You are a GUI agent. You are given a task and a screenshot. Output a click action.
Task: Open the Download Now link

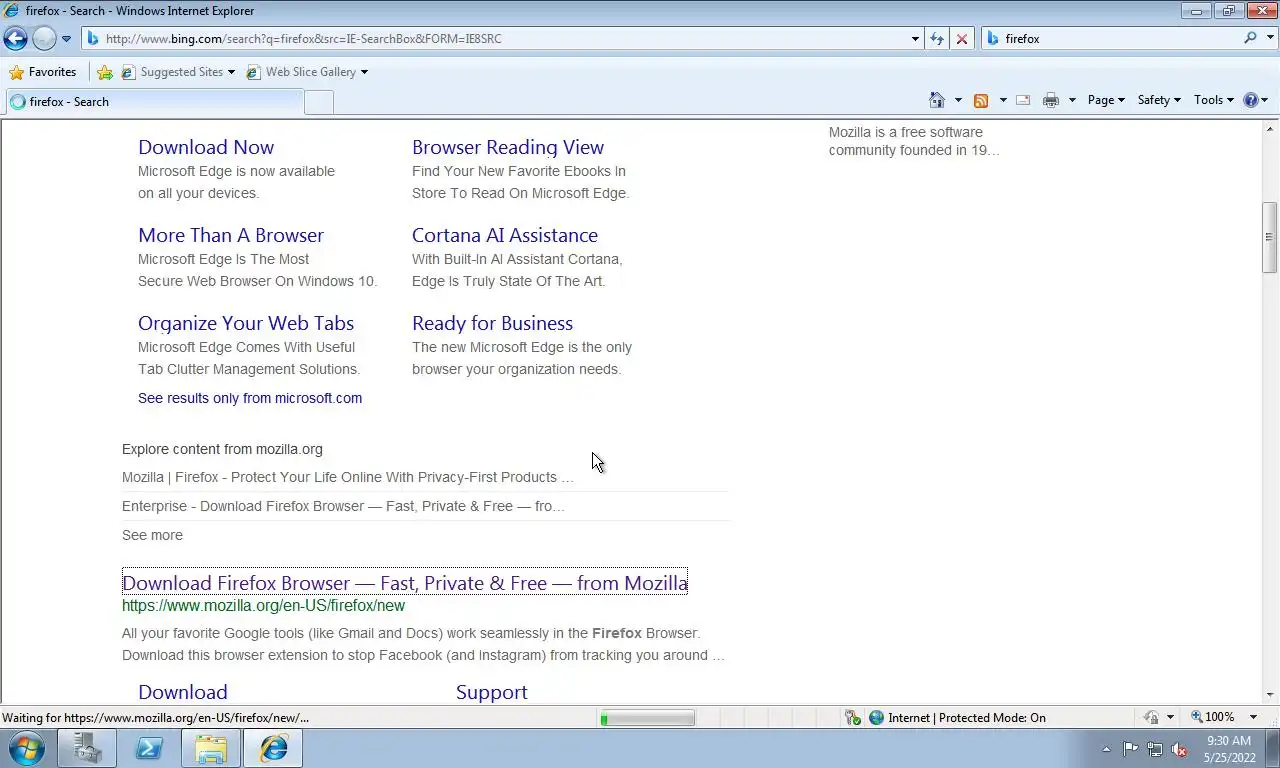(206, 147)
